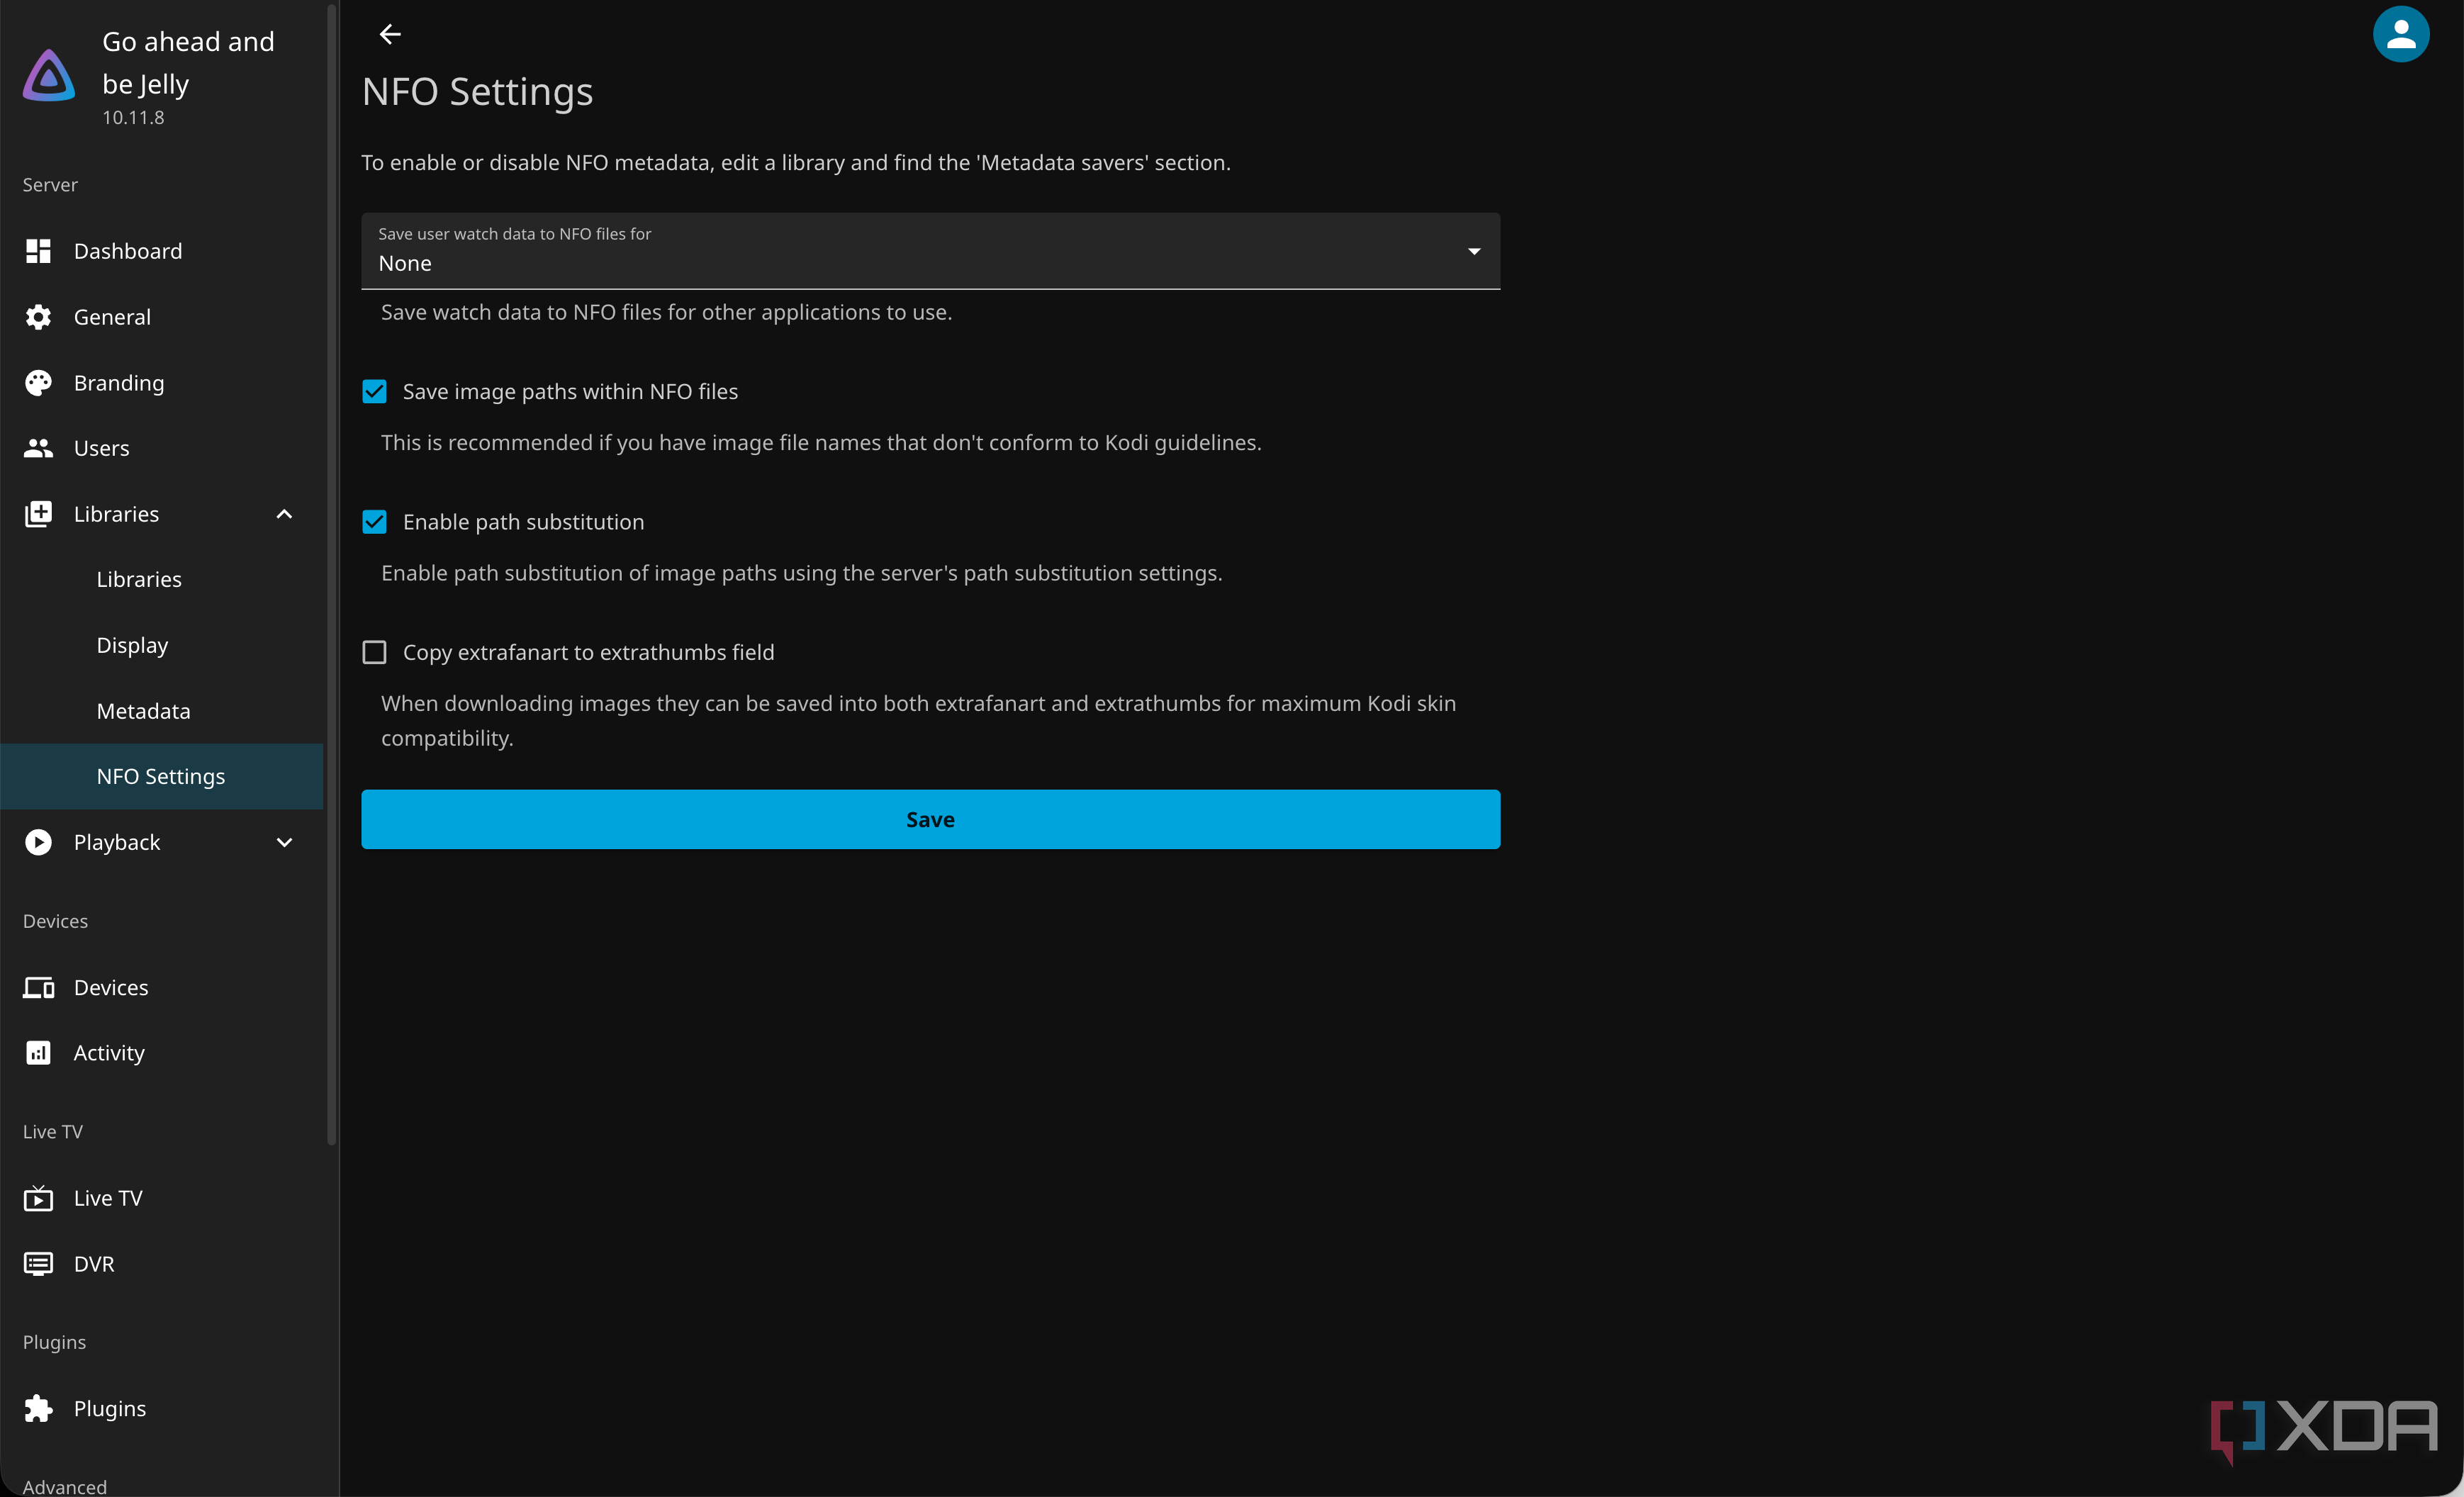Click the Jellyfin logo icon

point(49,76)
